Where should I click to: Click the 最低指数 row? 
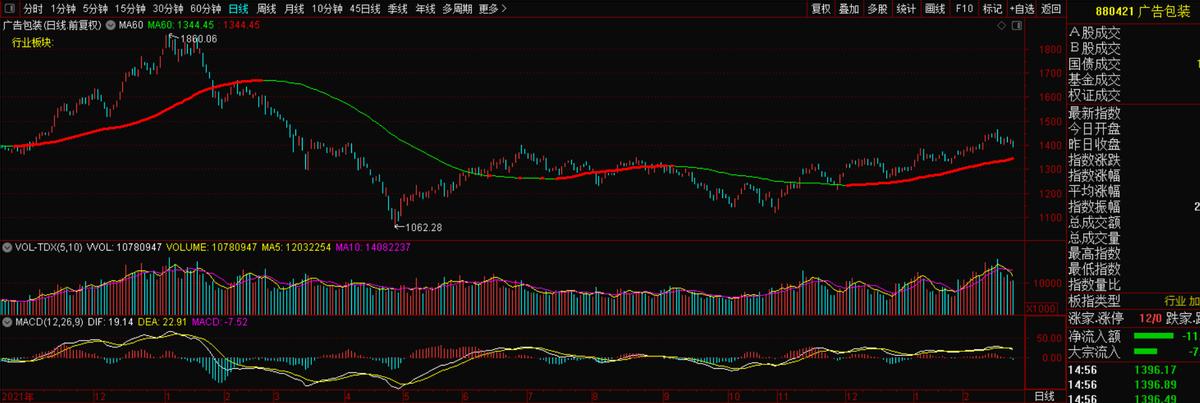1132,269
